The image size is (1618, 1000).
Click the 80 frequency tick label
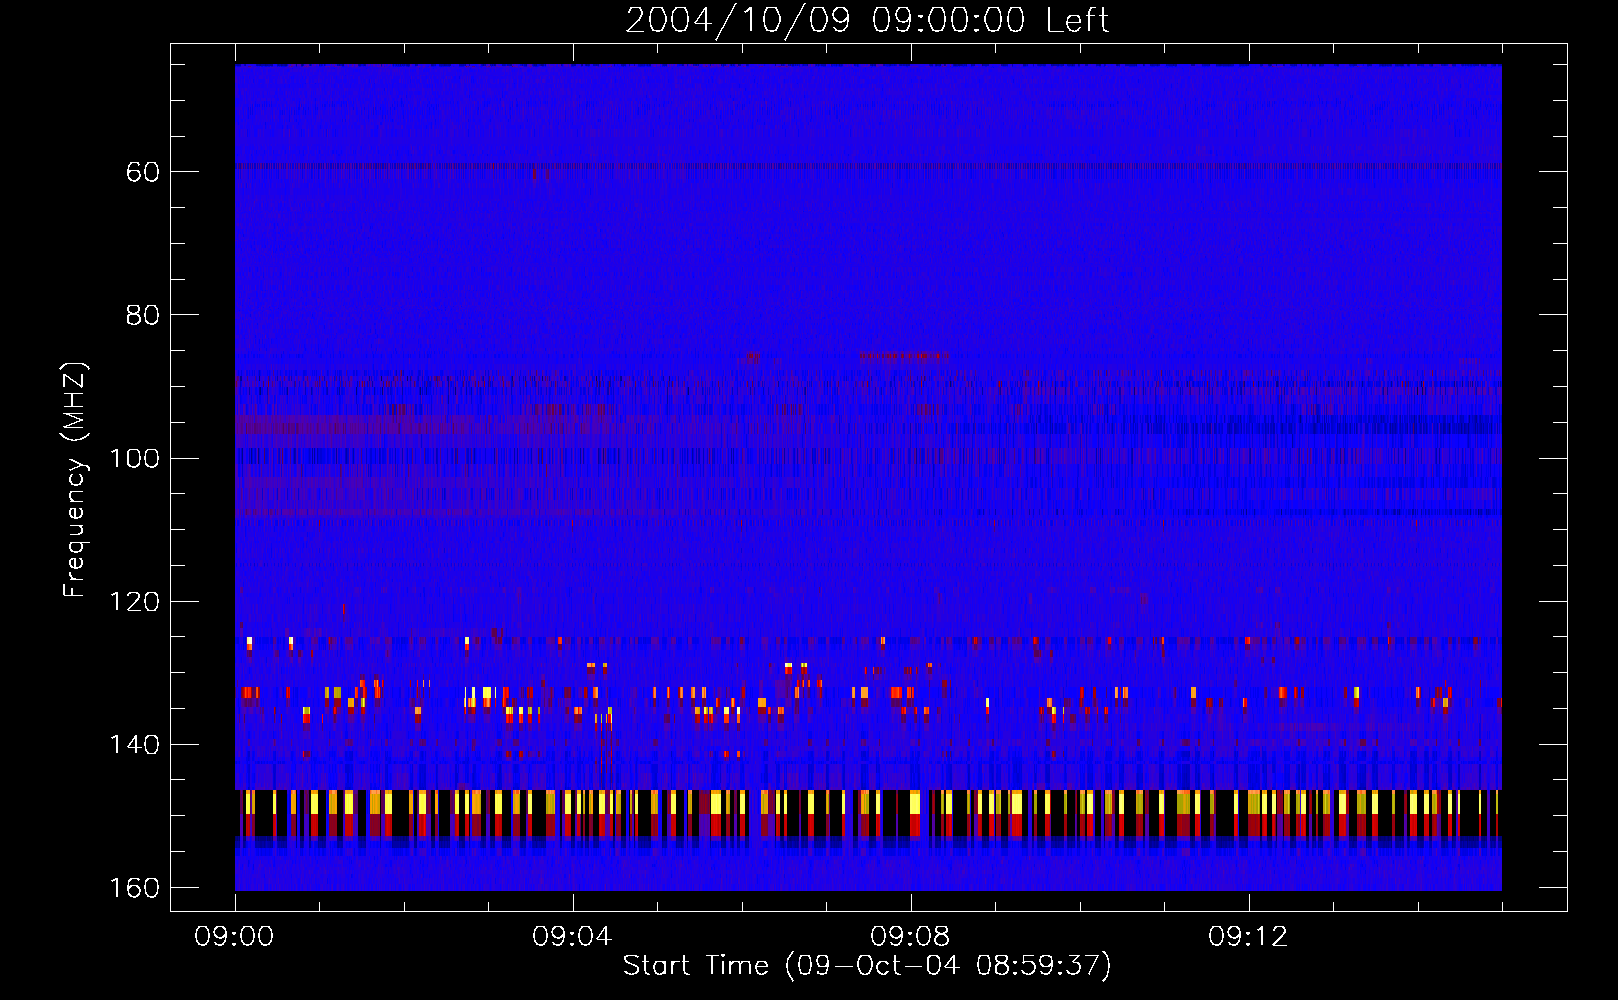coord(143,315)
